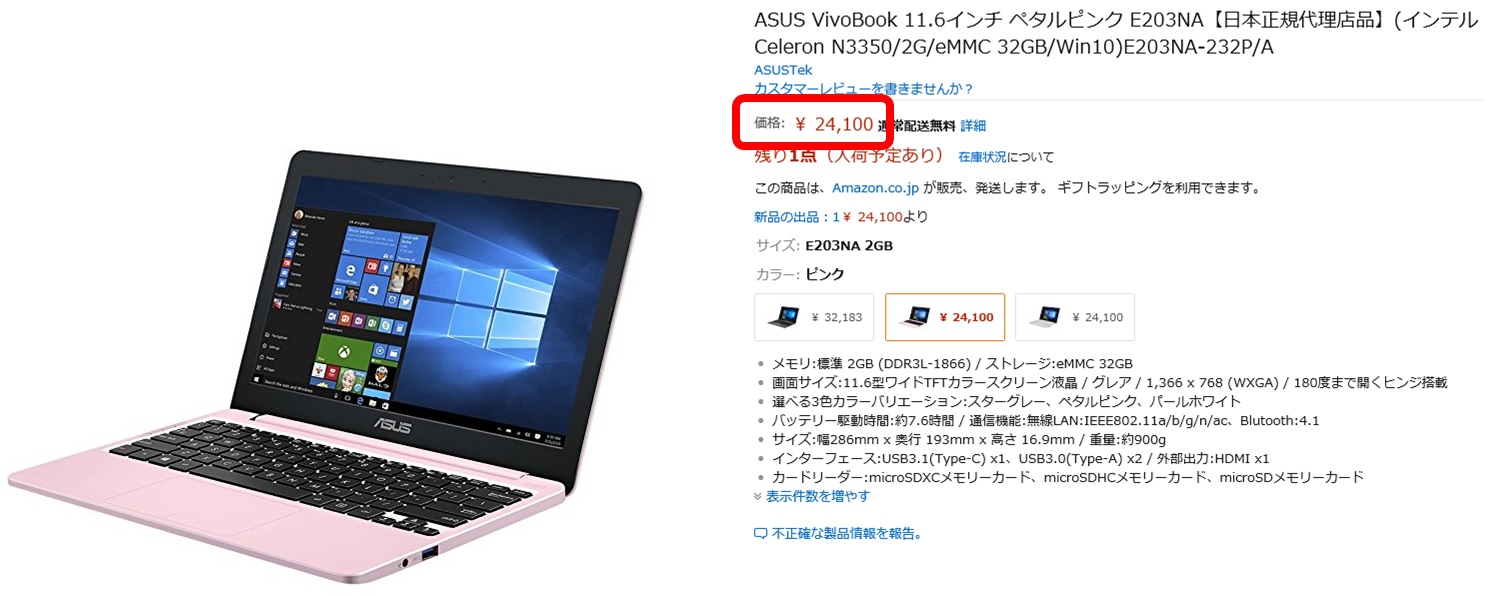
Task: Select the Star Grey color option at ¥32,183
Action: pyautogui.click(x=814, y=317)
